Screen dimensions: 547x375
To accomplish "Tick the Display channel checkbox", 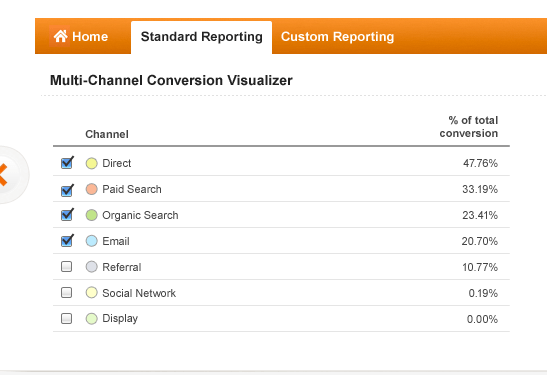I will click(x=66, y=318).
